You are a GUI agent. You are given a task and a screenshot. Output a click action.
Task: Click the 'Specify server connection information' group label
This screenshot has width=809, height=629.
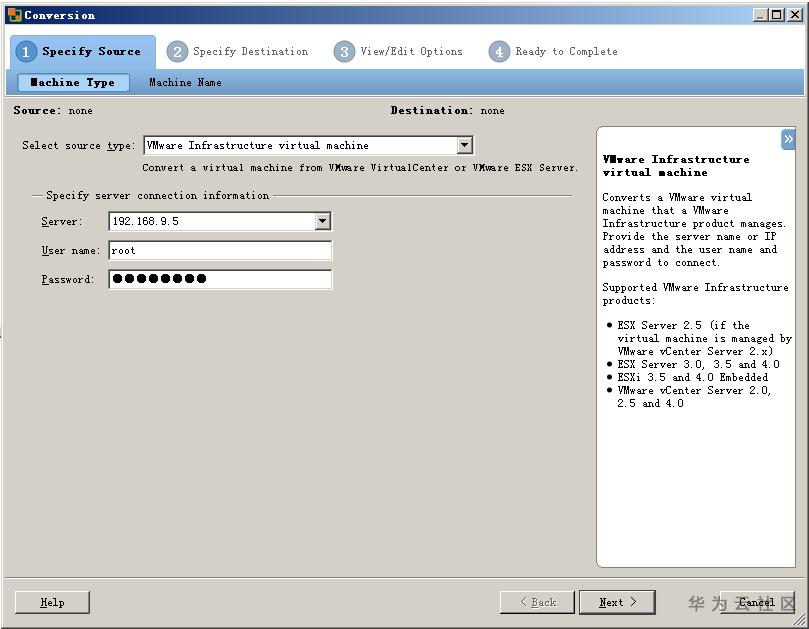coord(157,196)
